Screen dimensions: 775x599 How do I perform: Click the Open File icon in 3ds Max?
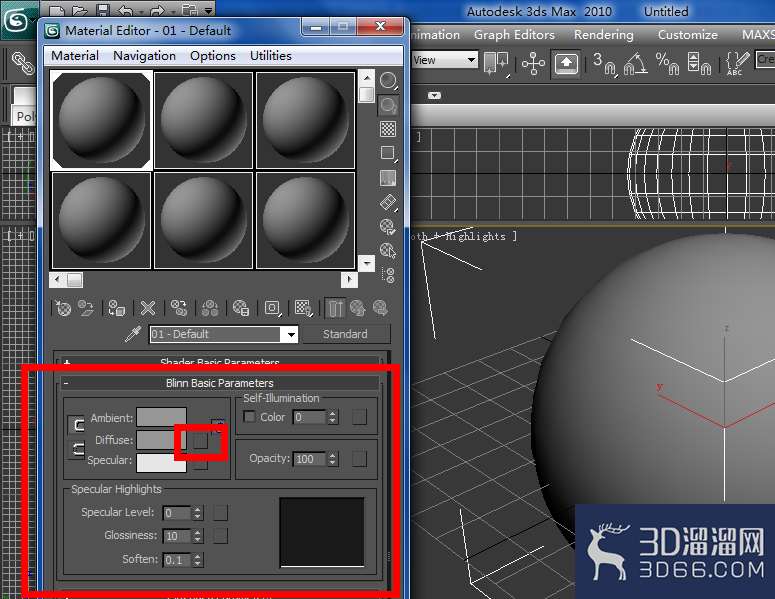(79, 10)
